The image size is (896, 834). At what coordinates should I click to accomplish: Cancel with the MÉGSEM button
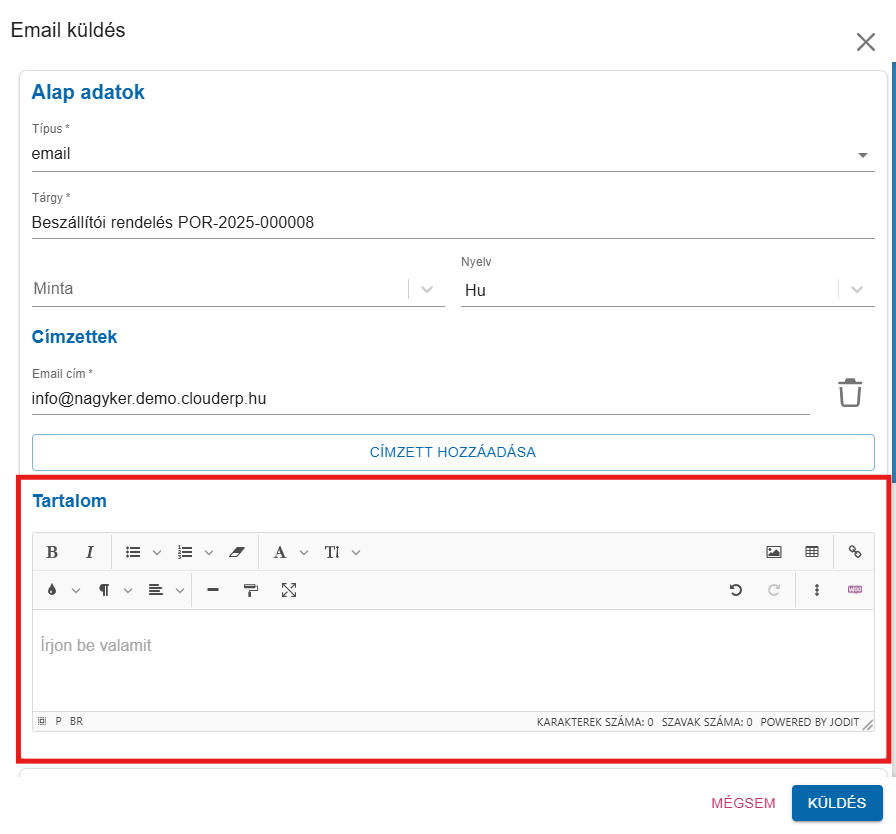[743, 803]
